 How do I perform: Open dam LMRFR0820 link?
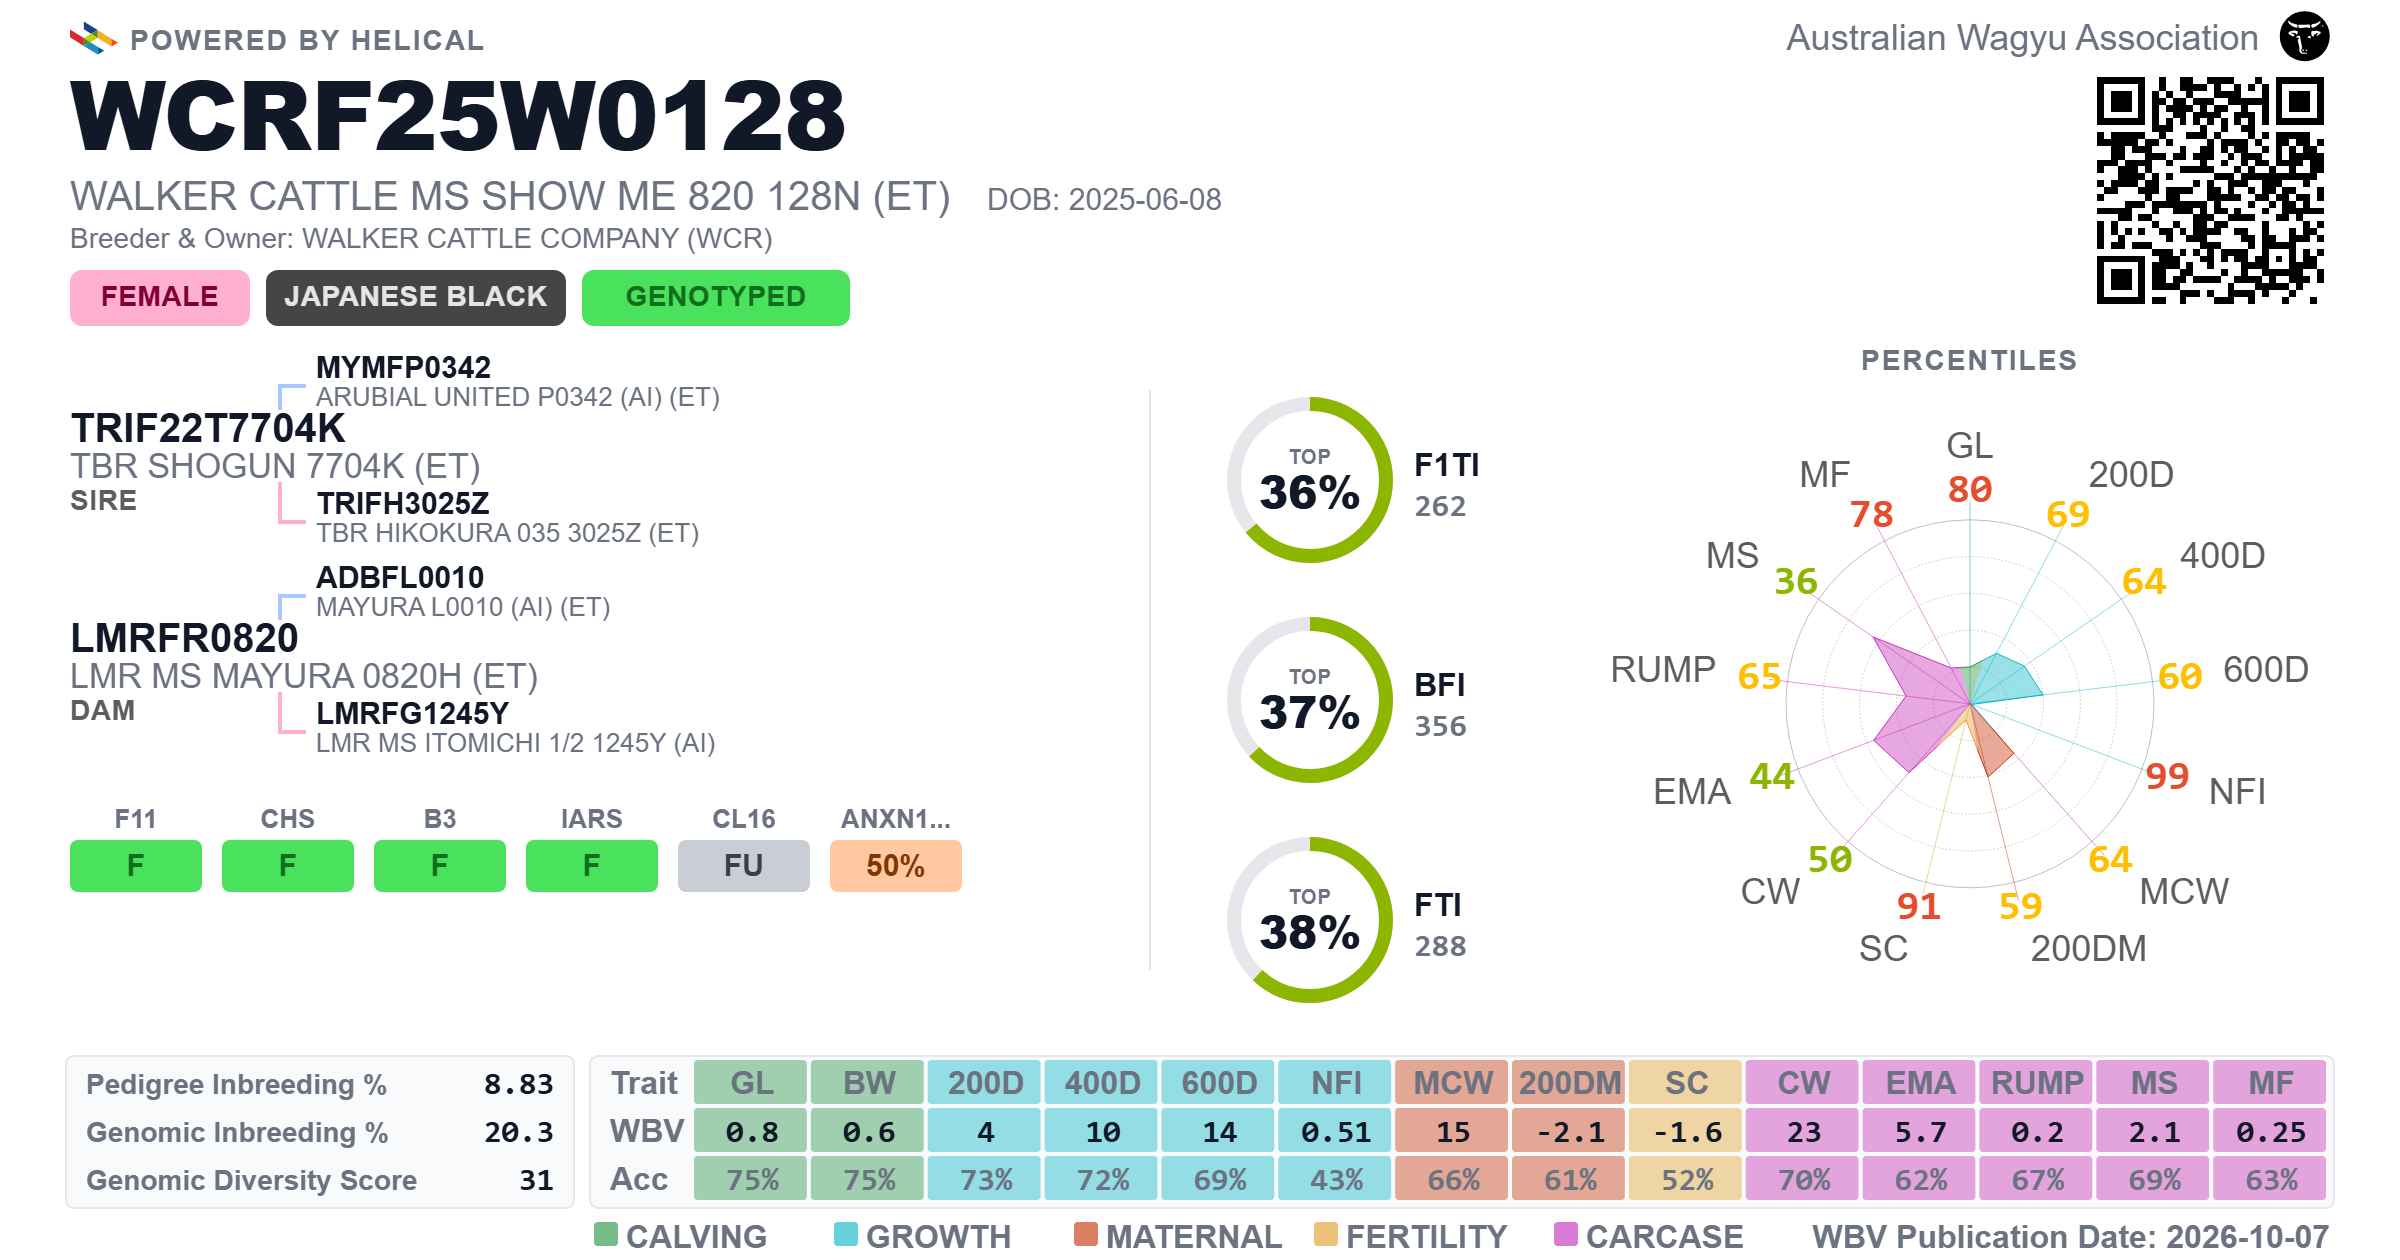pos(184,638)
